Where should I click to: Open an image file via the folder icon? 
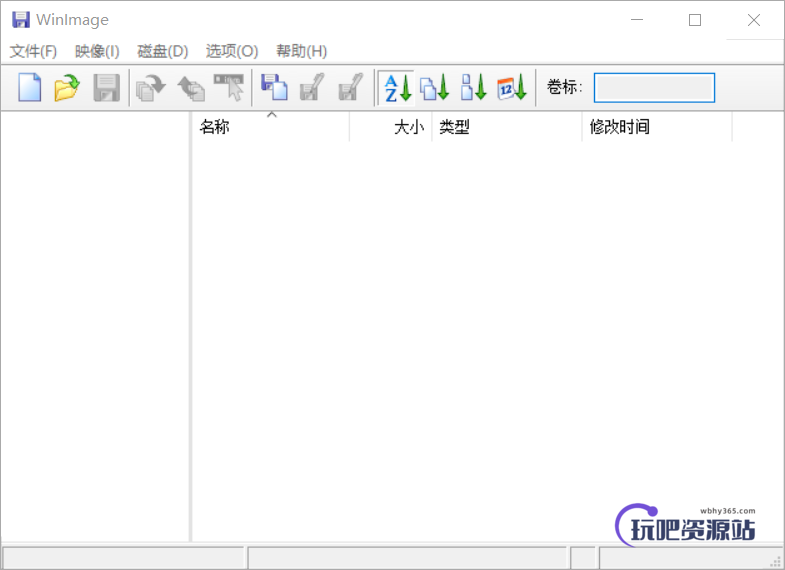[x=67, y=88]
